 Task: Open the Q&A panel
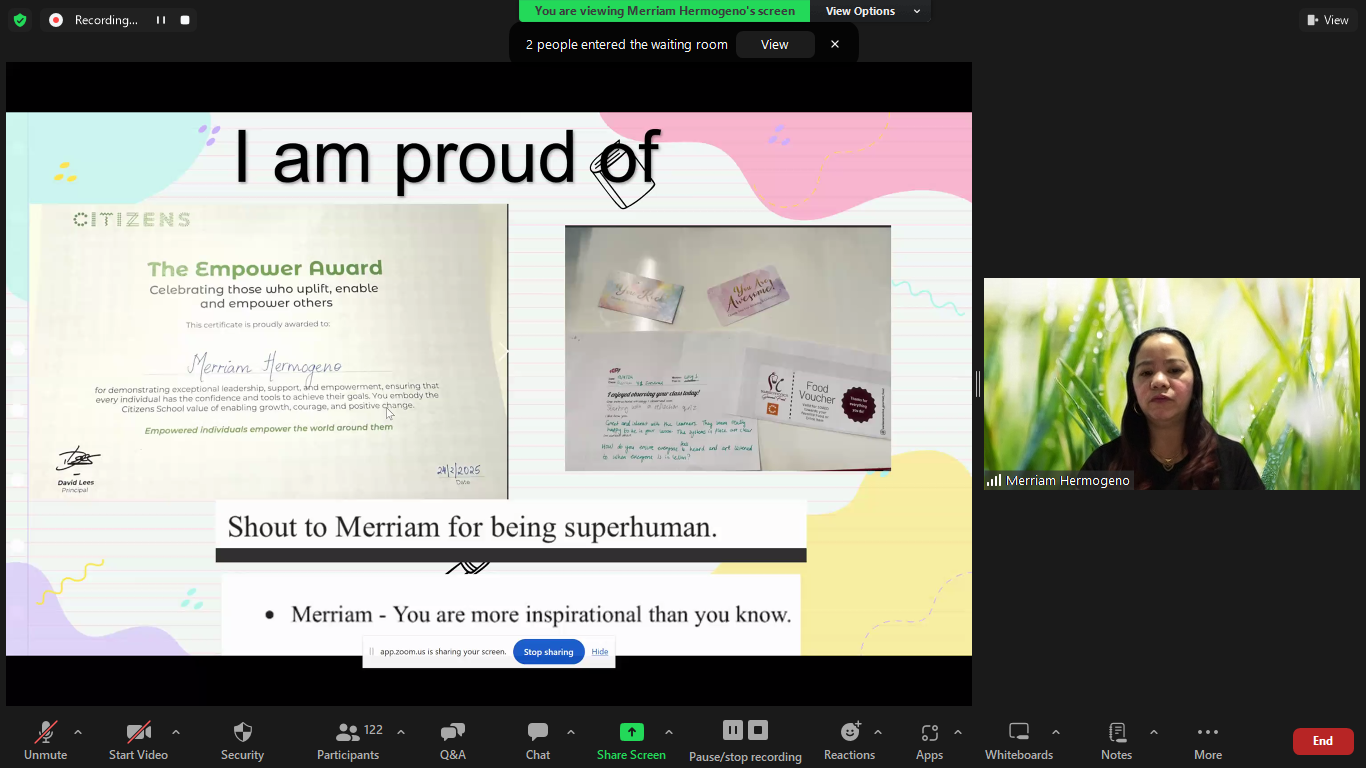(x=452, y=740)
